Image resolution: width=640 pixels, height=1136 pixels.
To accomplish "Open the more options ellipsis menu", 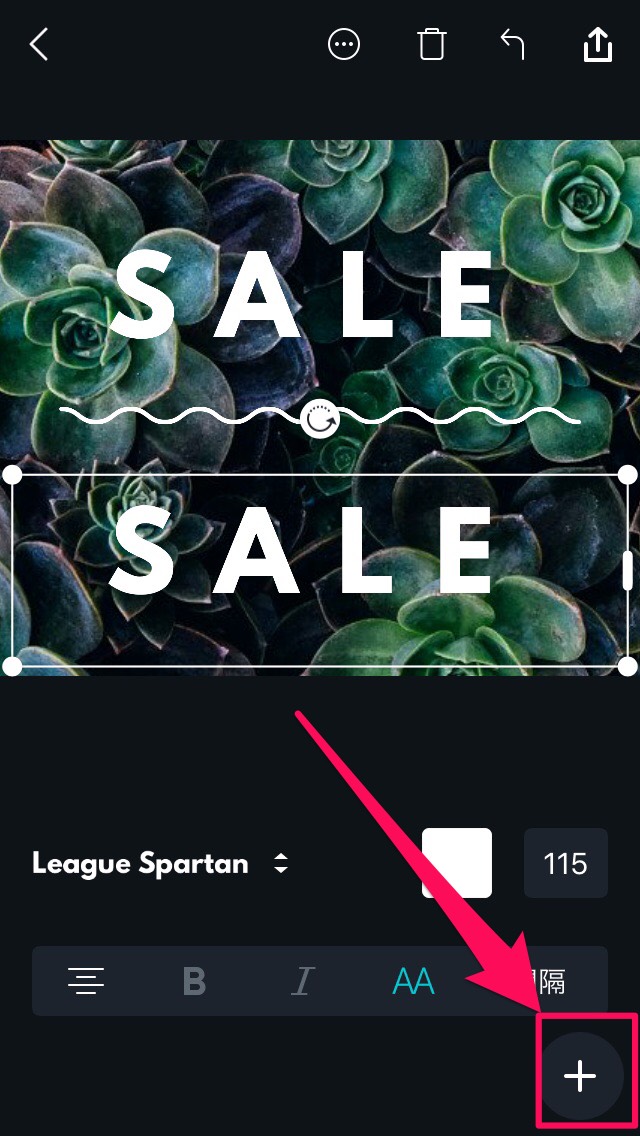I will tap(344, 44).
